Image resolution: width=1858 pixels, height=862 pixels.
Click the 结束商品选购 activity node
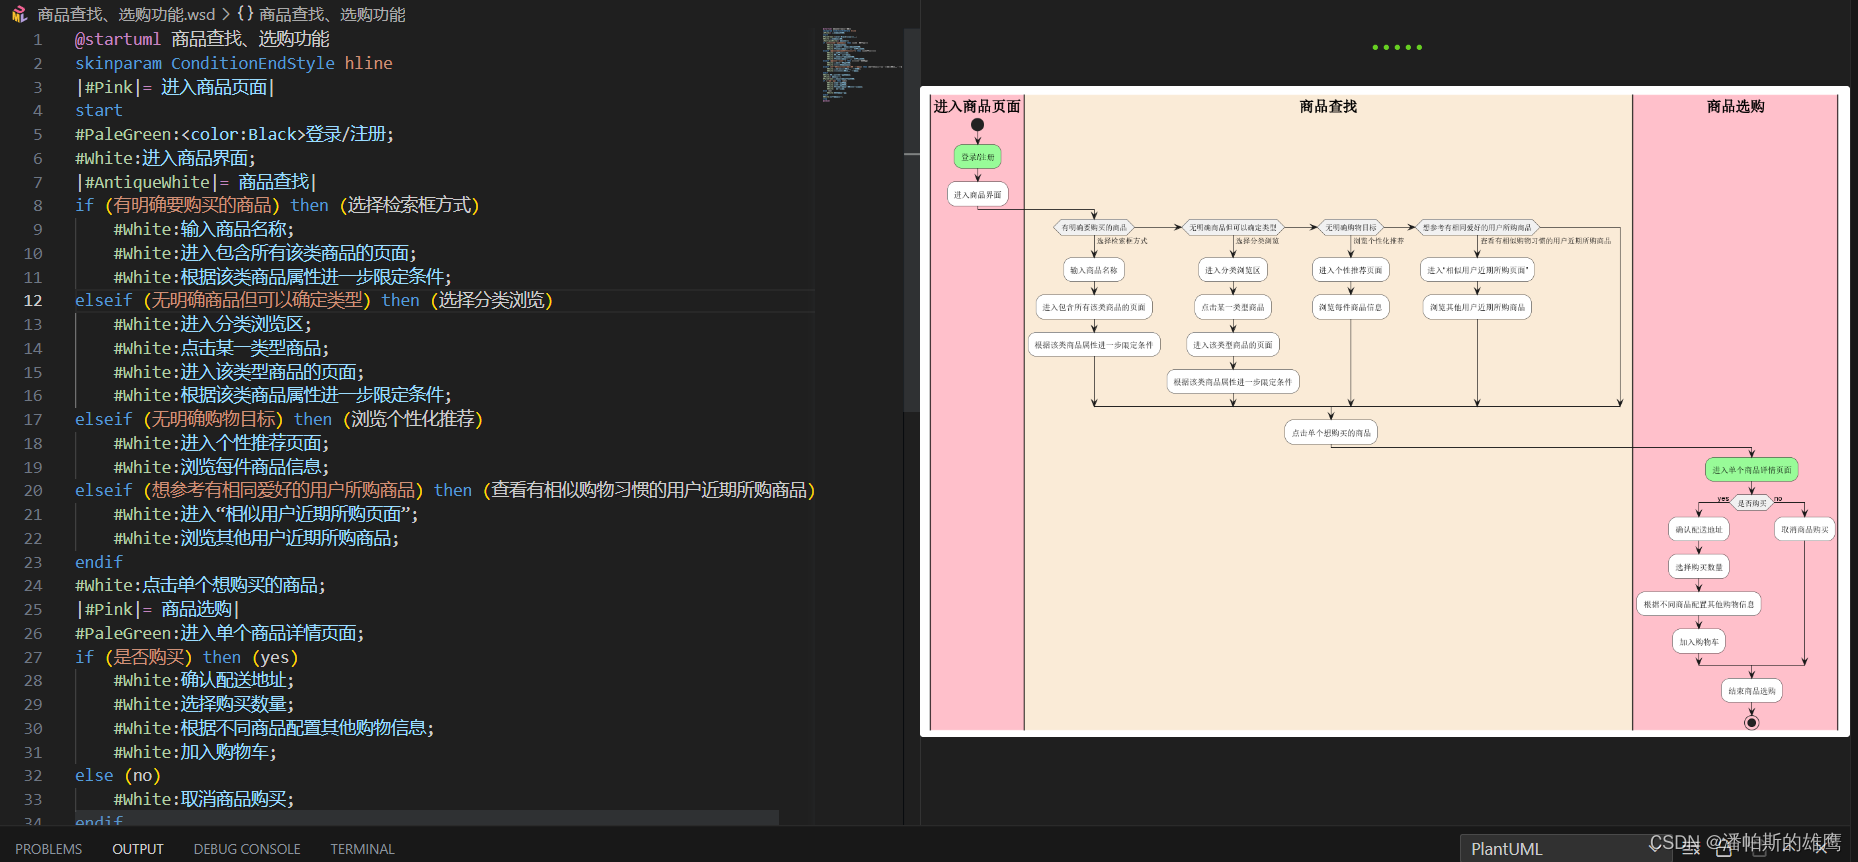[x=1751, y=691]
